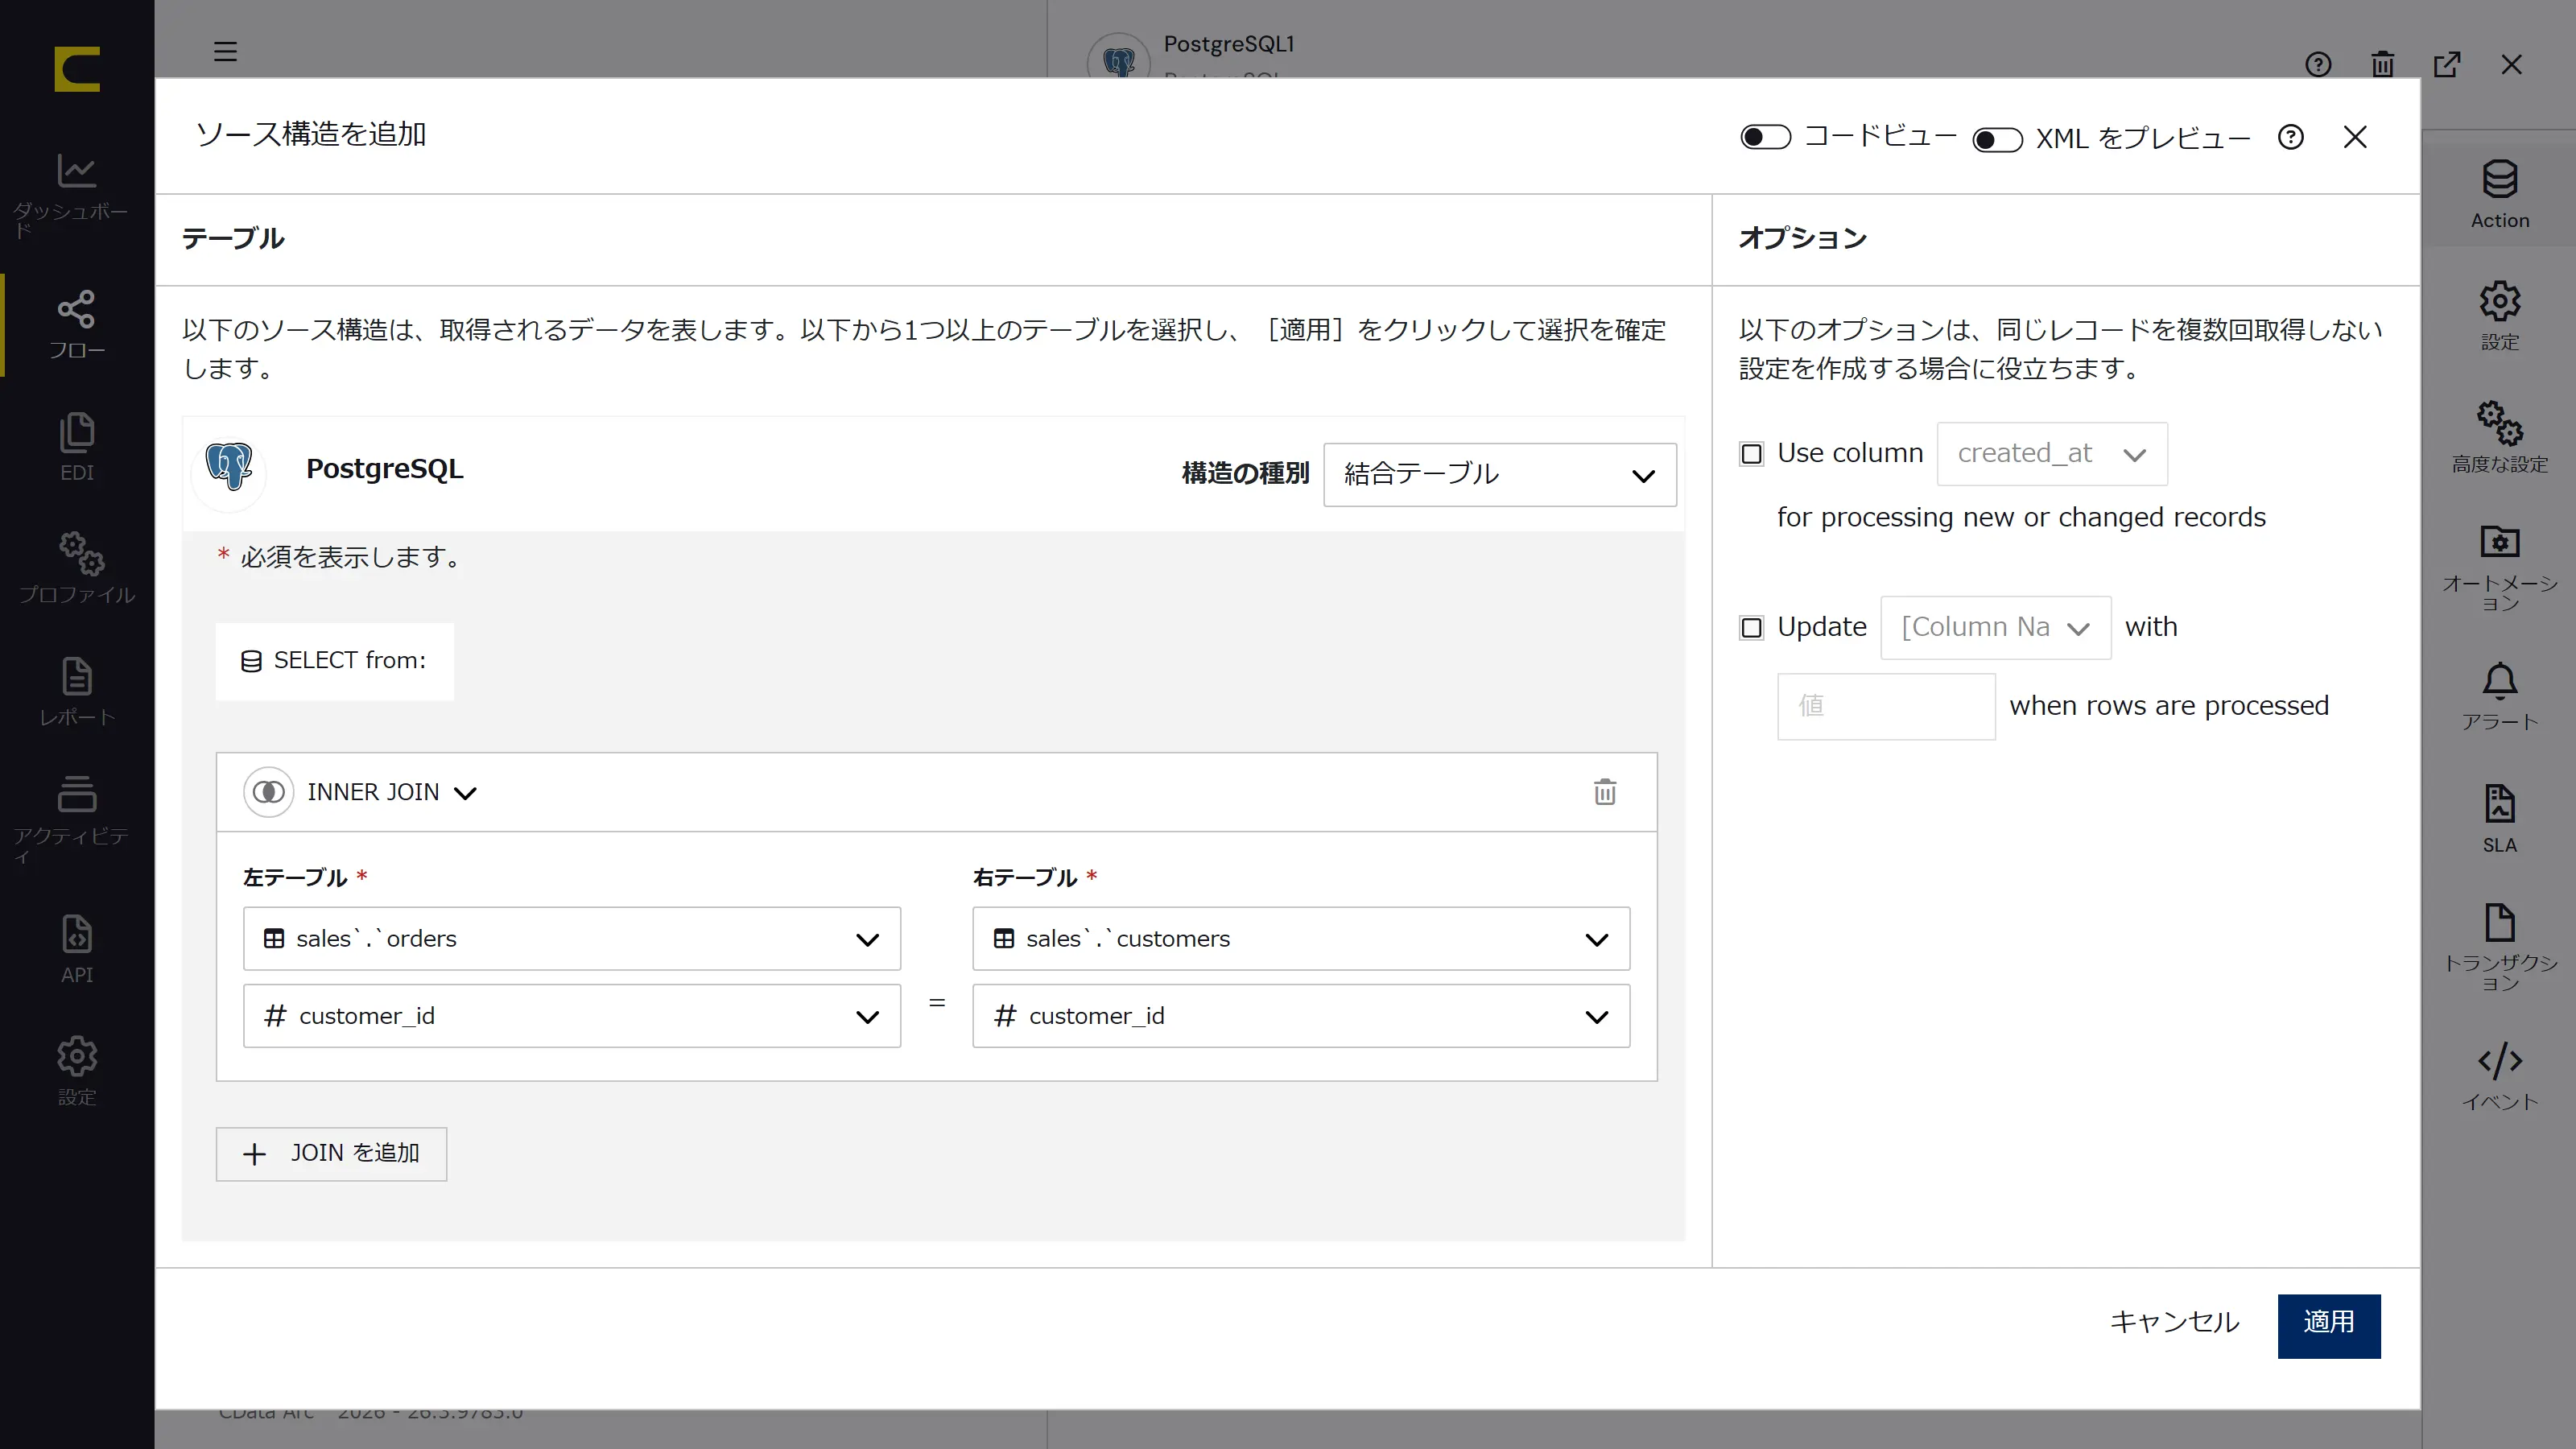Toggle the XML をプレビュー switch

[x=1997, y=139]
